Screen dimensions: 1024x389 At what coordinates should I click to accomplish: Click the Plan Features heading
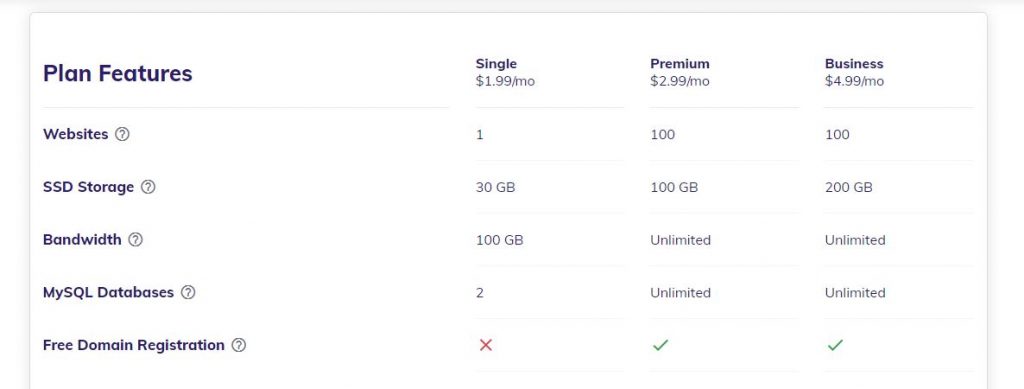[x=118, y=74]
